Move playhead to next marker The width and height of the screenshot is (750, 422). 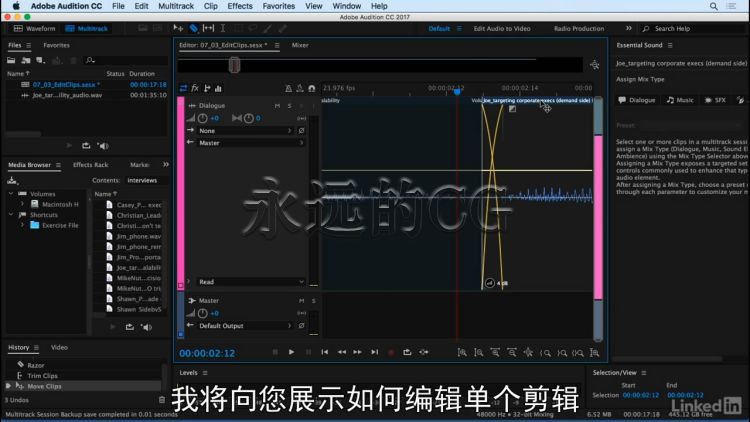click(x=375, y=352)
